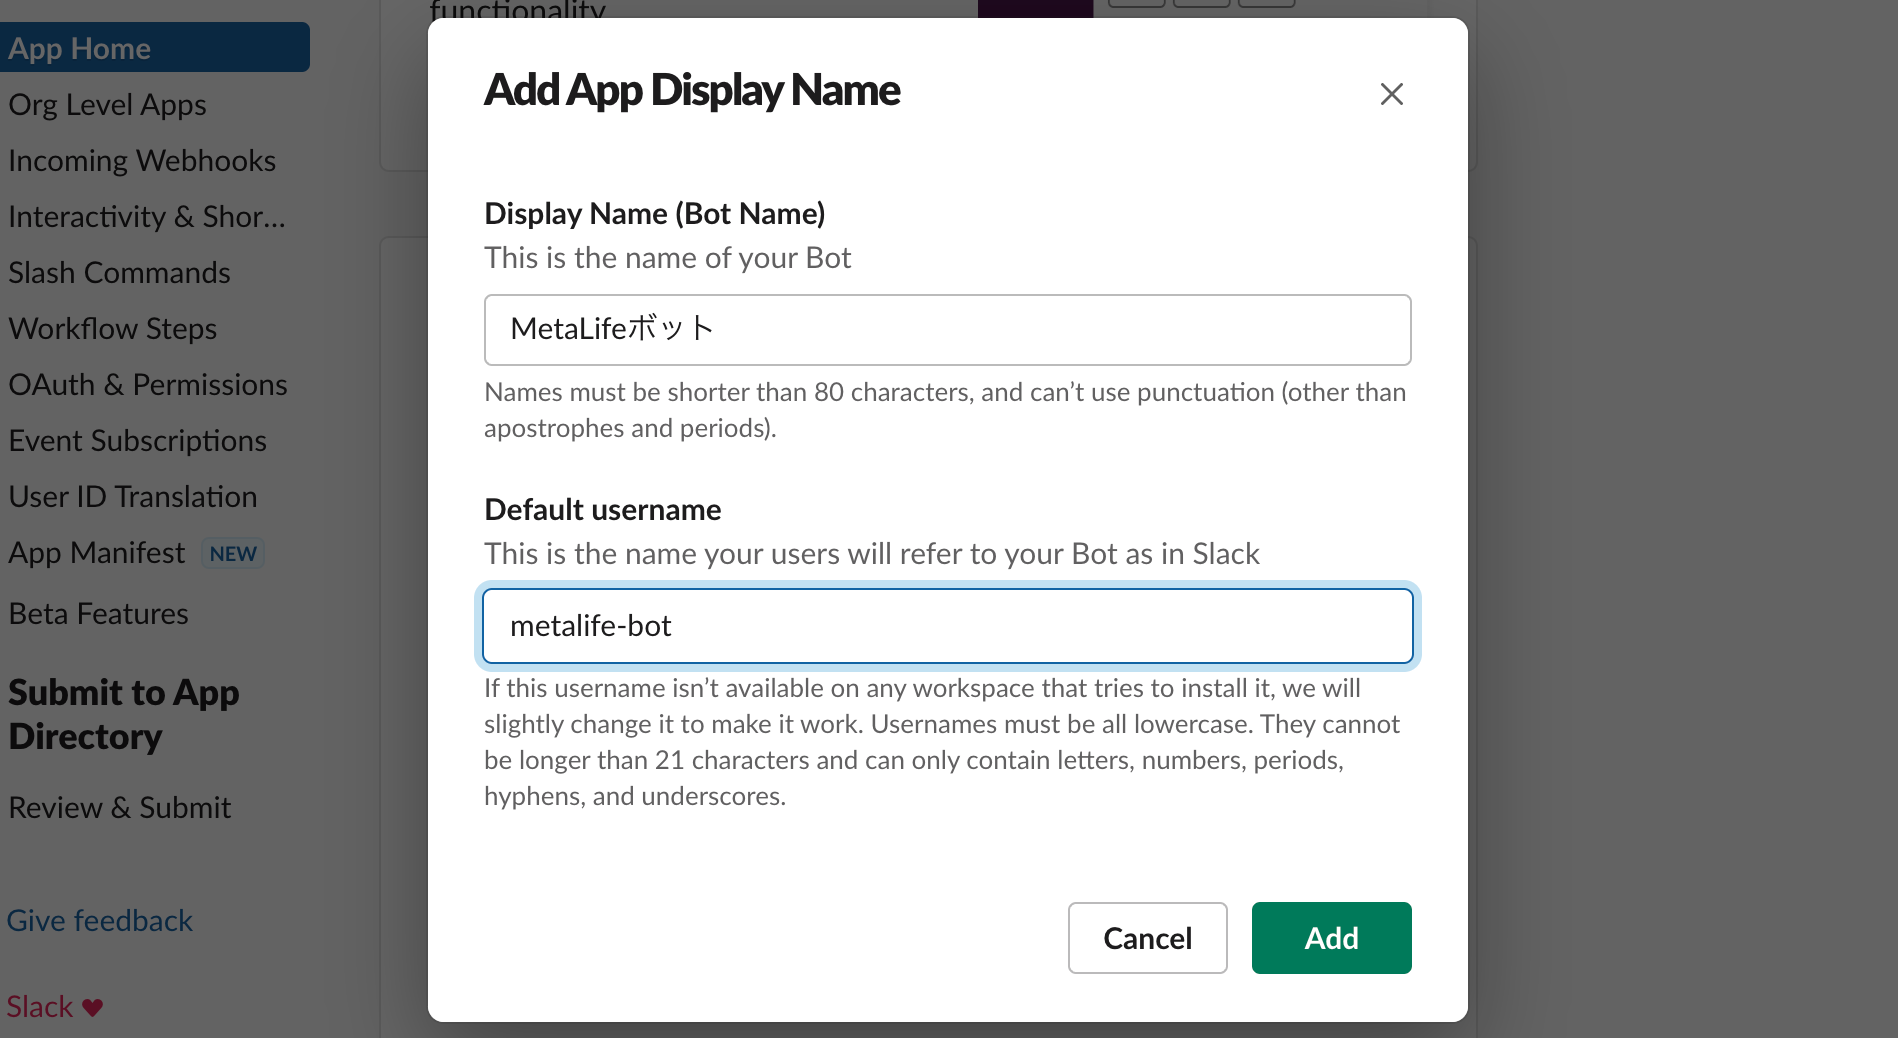Open Incoming Webhooks settings

pos(142,161)
